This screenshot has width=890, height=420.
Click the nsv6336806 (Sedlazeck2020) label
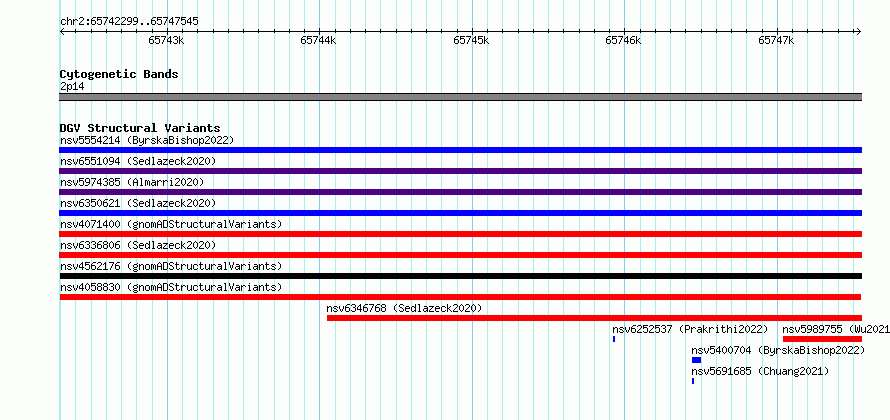pyautogui.click(x=138, y=245)
